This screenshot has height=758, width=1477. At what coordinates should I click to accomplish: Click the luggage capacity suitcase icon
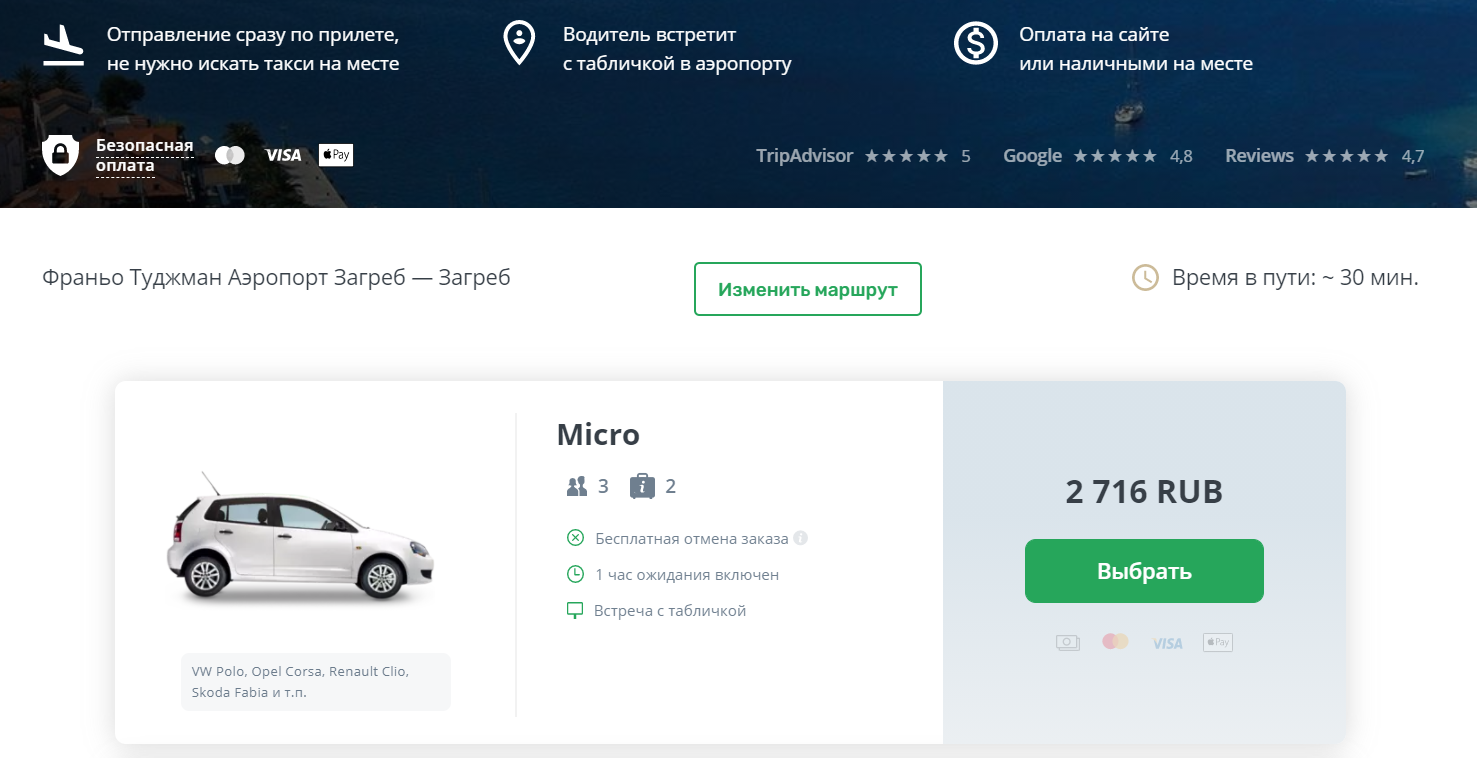[x=642, y=487]
